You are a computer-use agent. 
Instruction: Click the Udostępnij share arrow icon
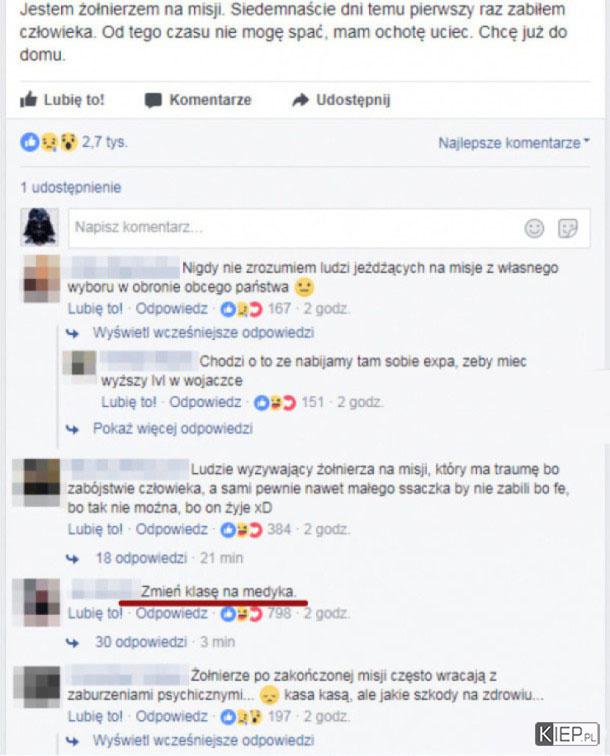(x=300, y=100)
